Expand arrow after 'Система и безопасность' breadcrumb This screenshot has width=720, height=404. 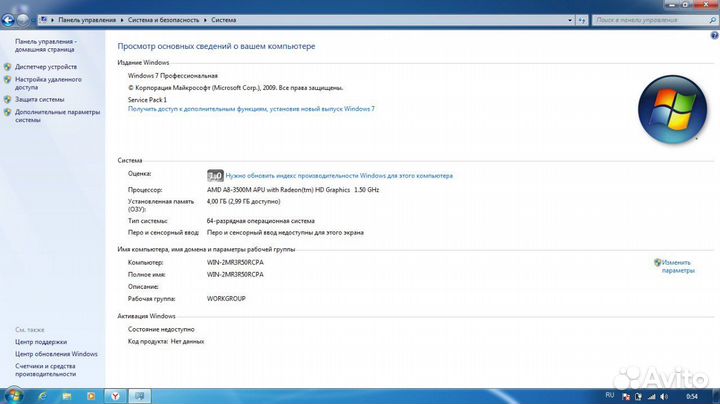(204, 18)
